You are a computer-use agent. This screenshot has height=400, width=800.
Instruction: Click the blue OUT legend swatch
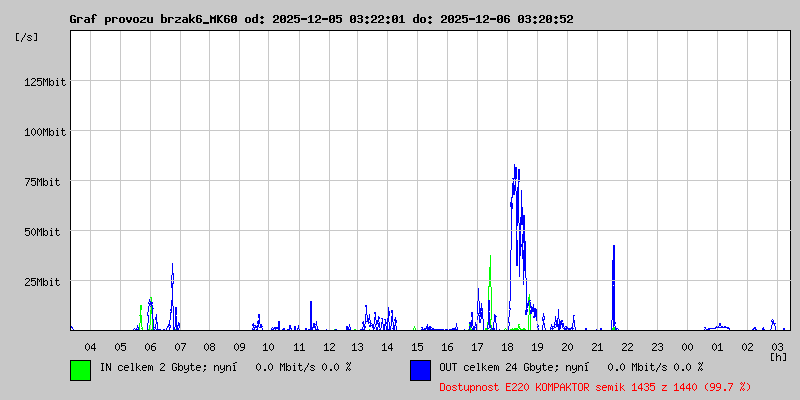point(420,370)
